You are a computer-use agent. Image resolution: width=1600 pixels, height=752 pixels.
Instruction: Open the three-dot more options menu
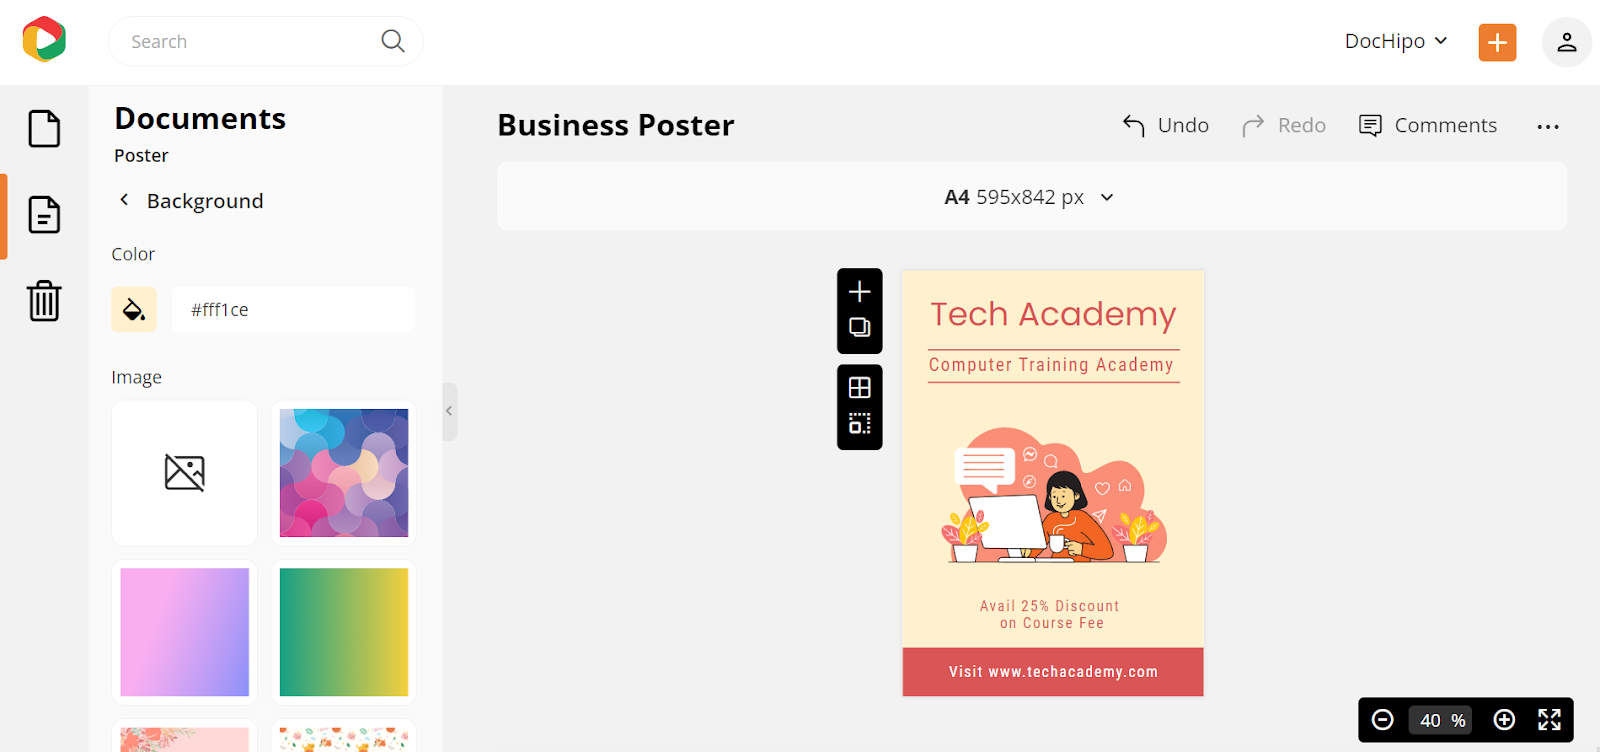(x=1548, y=126)
